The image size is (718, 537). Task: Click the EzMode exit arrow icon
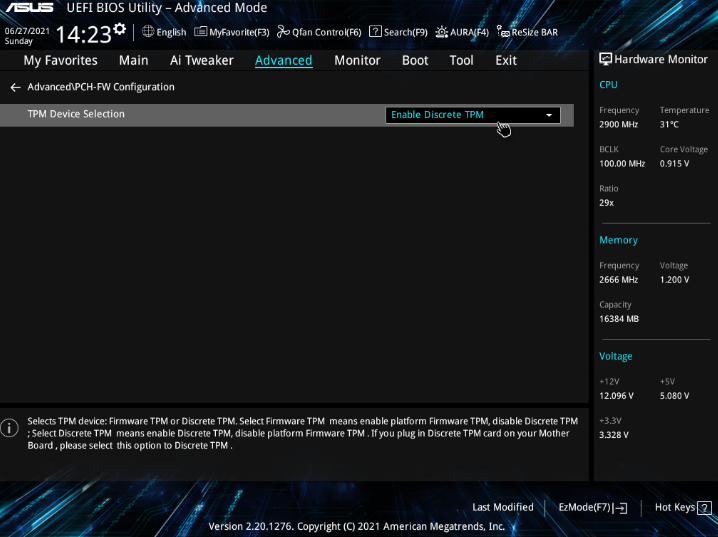pyautogui.click(x=620, y=508)
